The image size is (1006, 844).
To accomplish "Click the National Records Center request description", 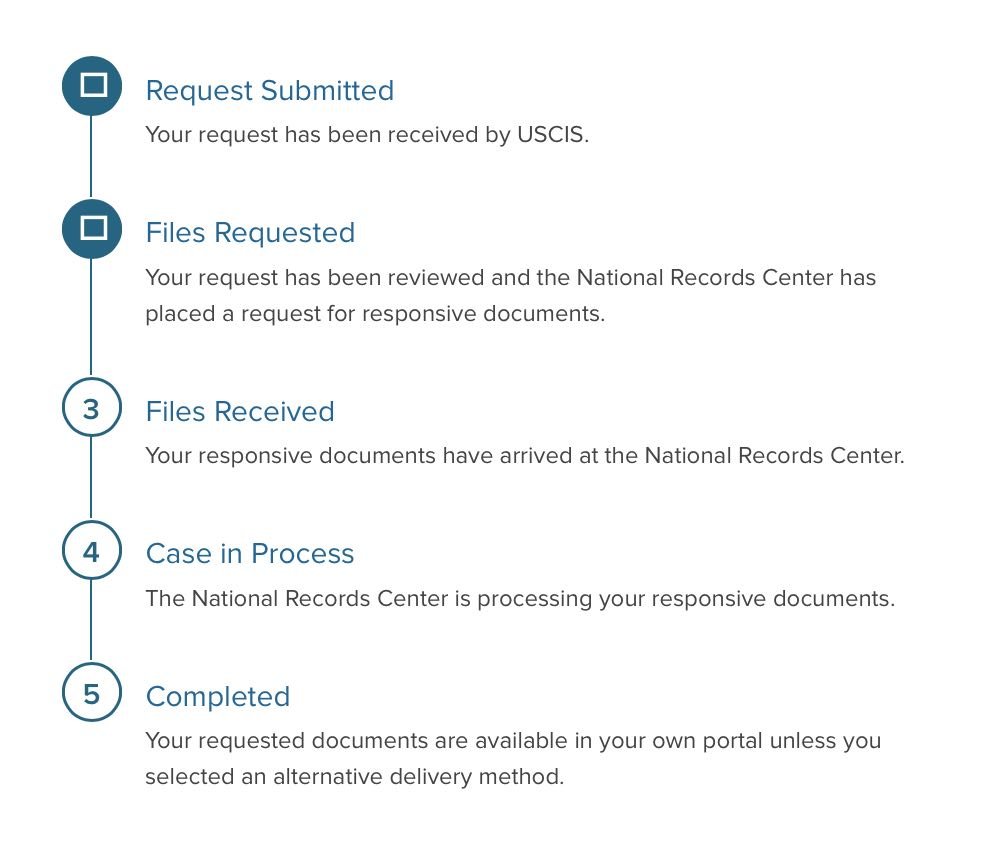I will [511, 295].
